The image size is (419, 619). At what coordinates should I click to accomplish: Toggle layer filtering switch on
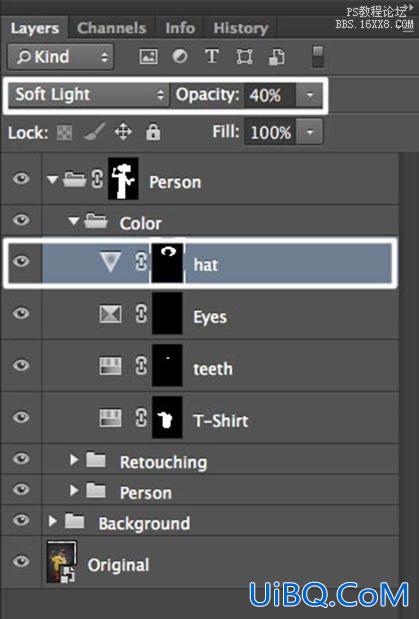pyautogui.click(x=318, y=56)
